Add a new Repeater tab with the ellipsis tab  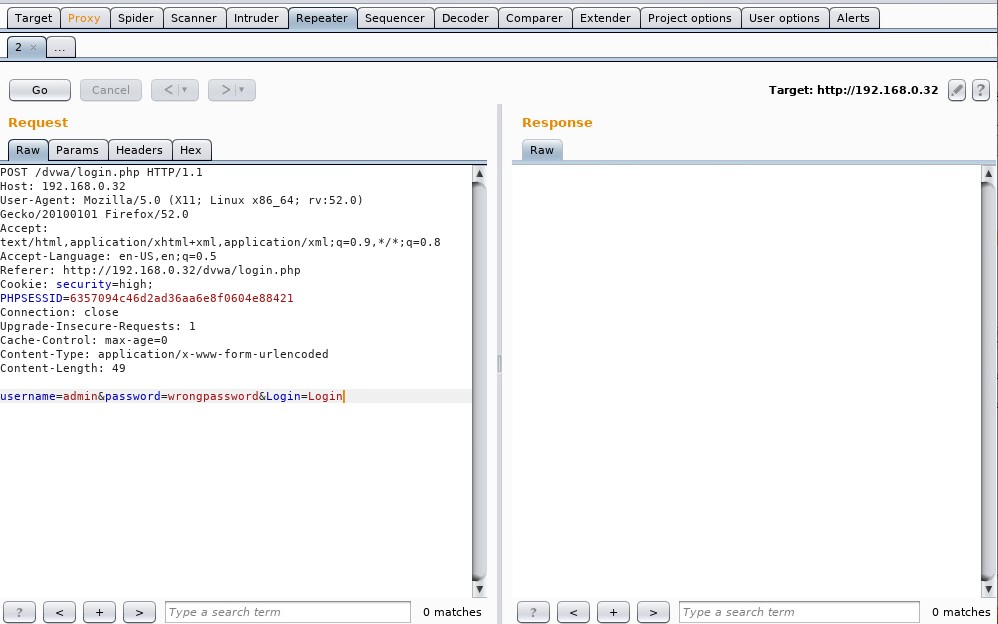pos(60,47)
